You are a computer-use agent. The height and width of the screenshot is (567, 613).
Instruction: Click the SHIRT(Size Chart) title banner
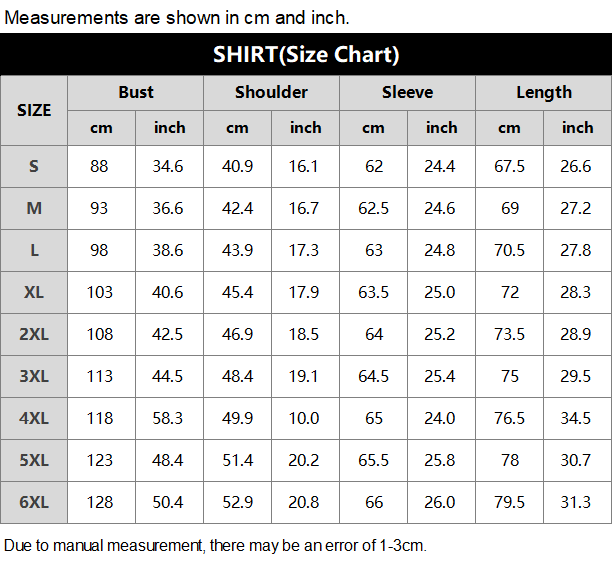pos(306,54)
